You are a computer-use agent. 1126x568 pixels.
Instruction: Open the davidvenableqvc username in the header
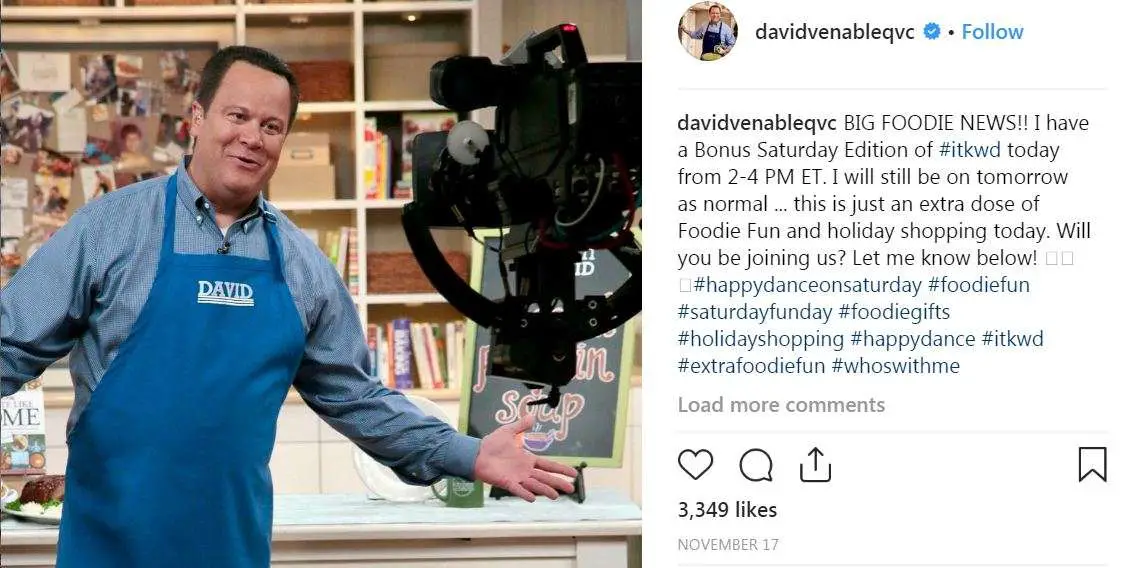pos(834,32)
